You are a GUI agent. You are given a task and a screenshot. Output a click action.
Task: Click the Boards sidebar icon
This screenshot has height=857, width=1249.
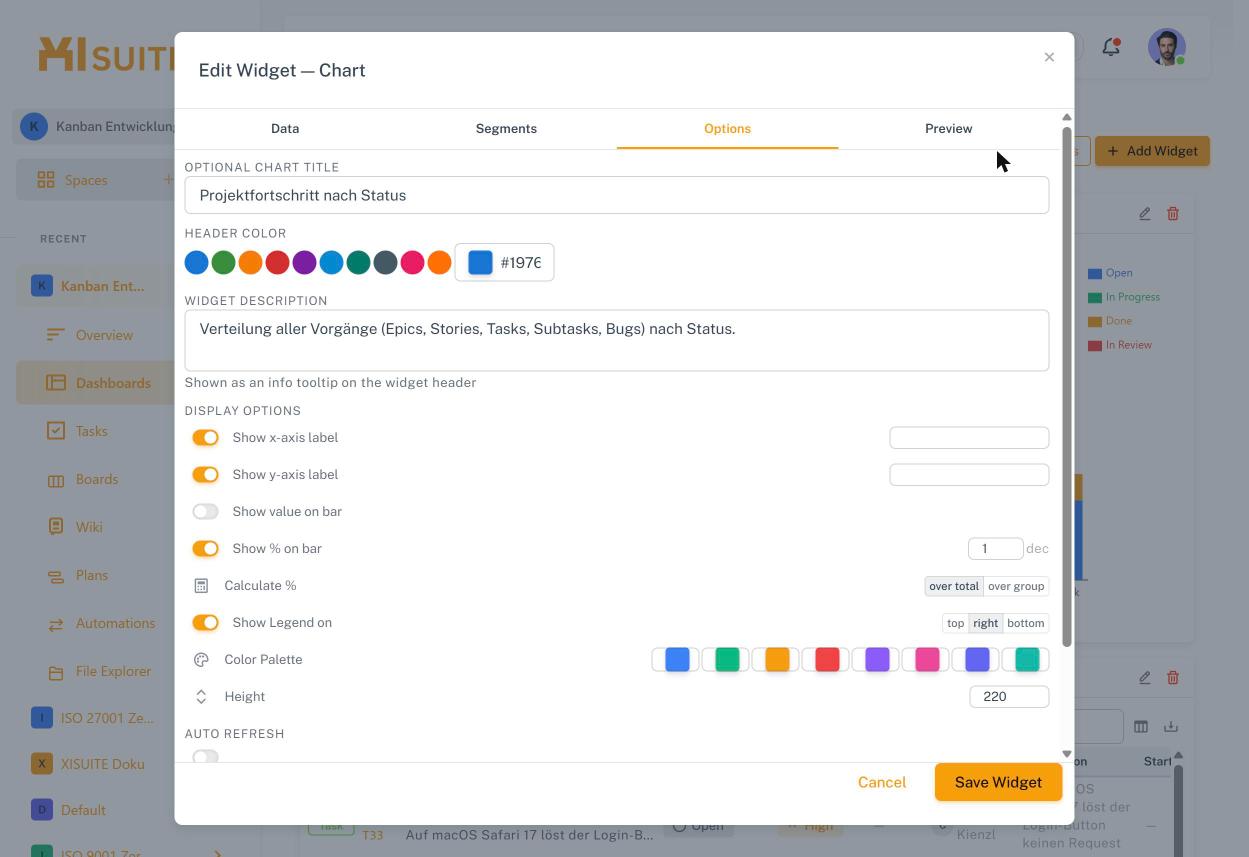56,479
